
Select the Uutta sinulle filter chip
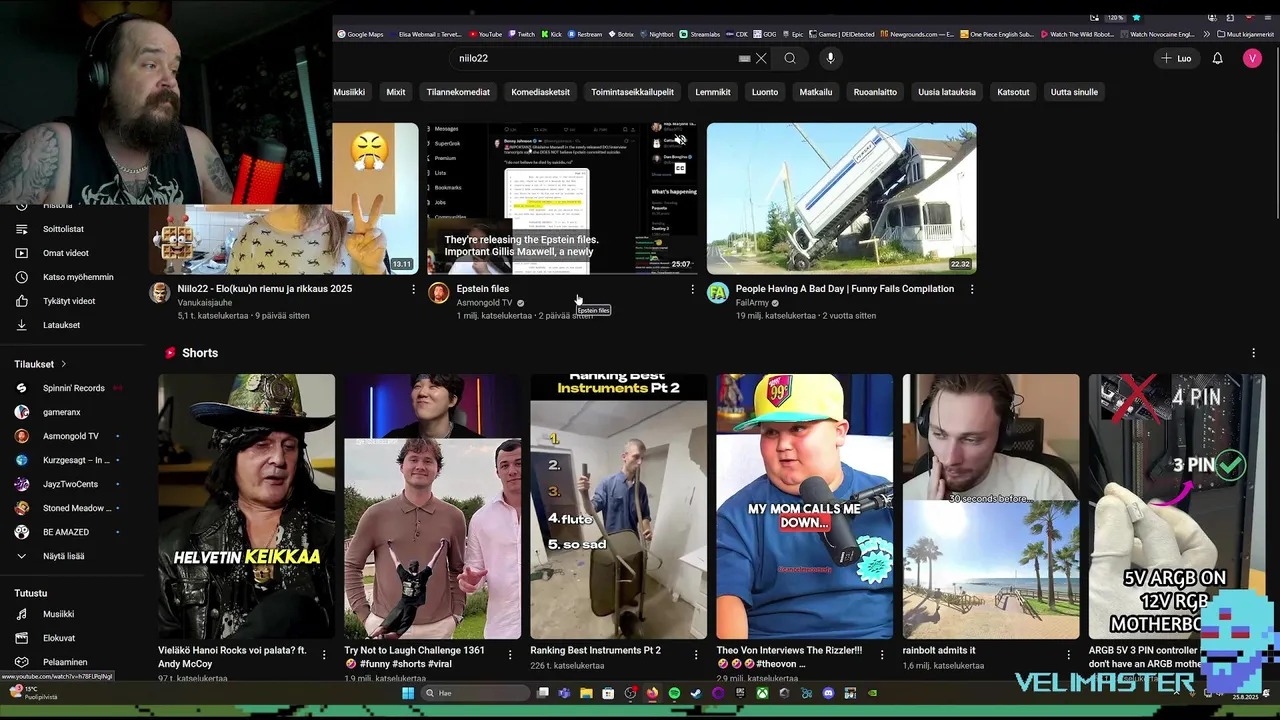pos(1074,92)
